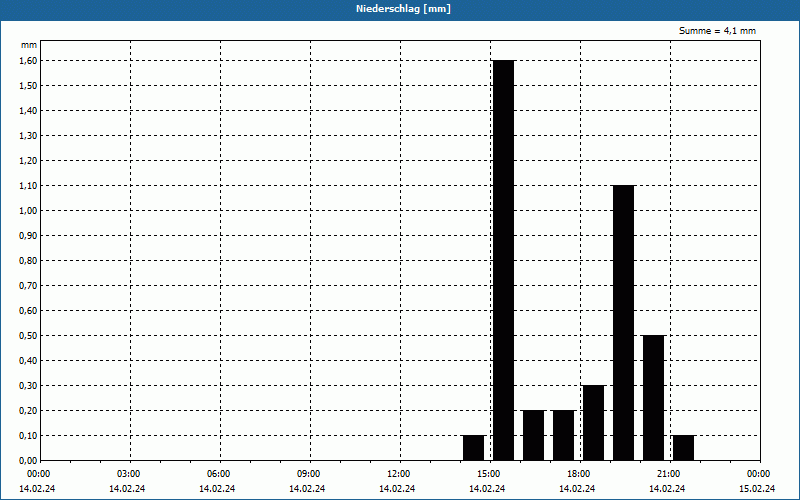This screenshot has width=800, height=500.
Task: Select the 18:00 time axis label
Action: coord(579,474)
